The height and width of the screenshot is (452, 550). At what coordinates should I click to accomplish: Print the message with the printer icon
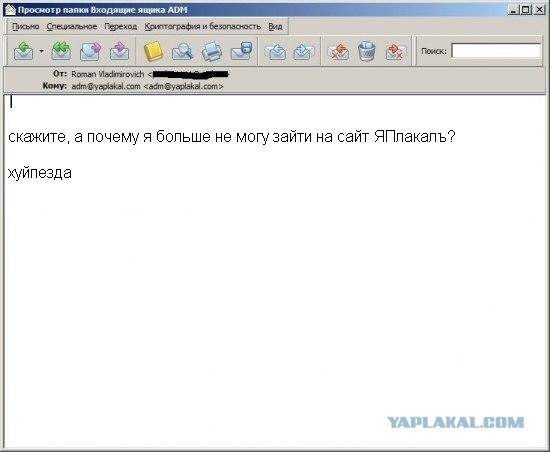[212, 51]
